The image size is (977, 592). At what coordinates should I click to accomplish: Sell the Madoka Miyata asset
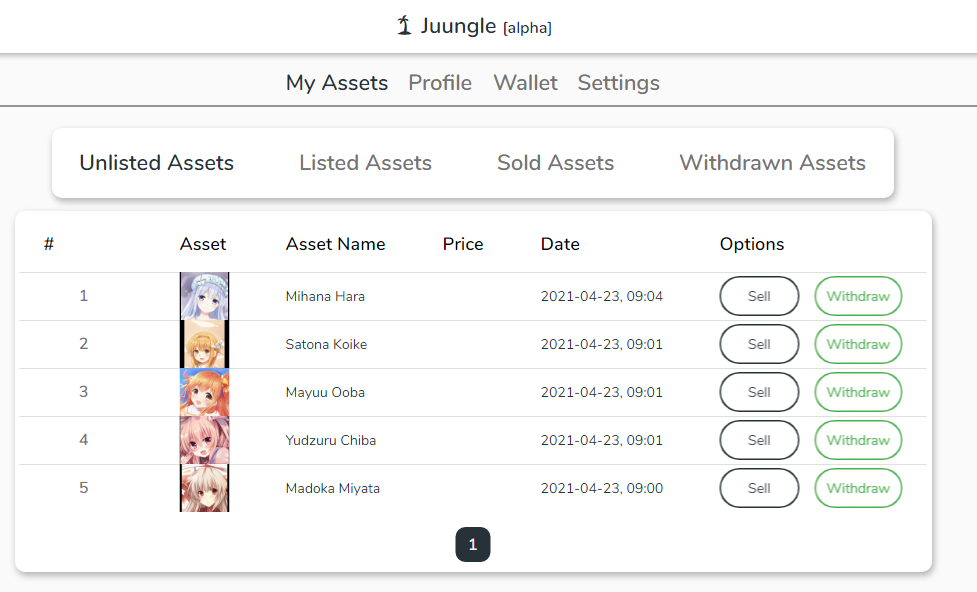[x=759, y=488]
